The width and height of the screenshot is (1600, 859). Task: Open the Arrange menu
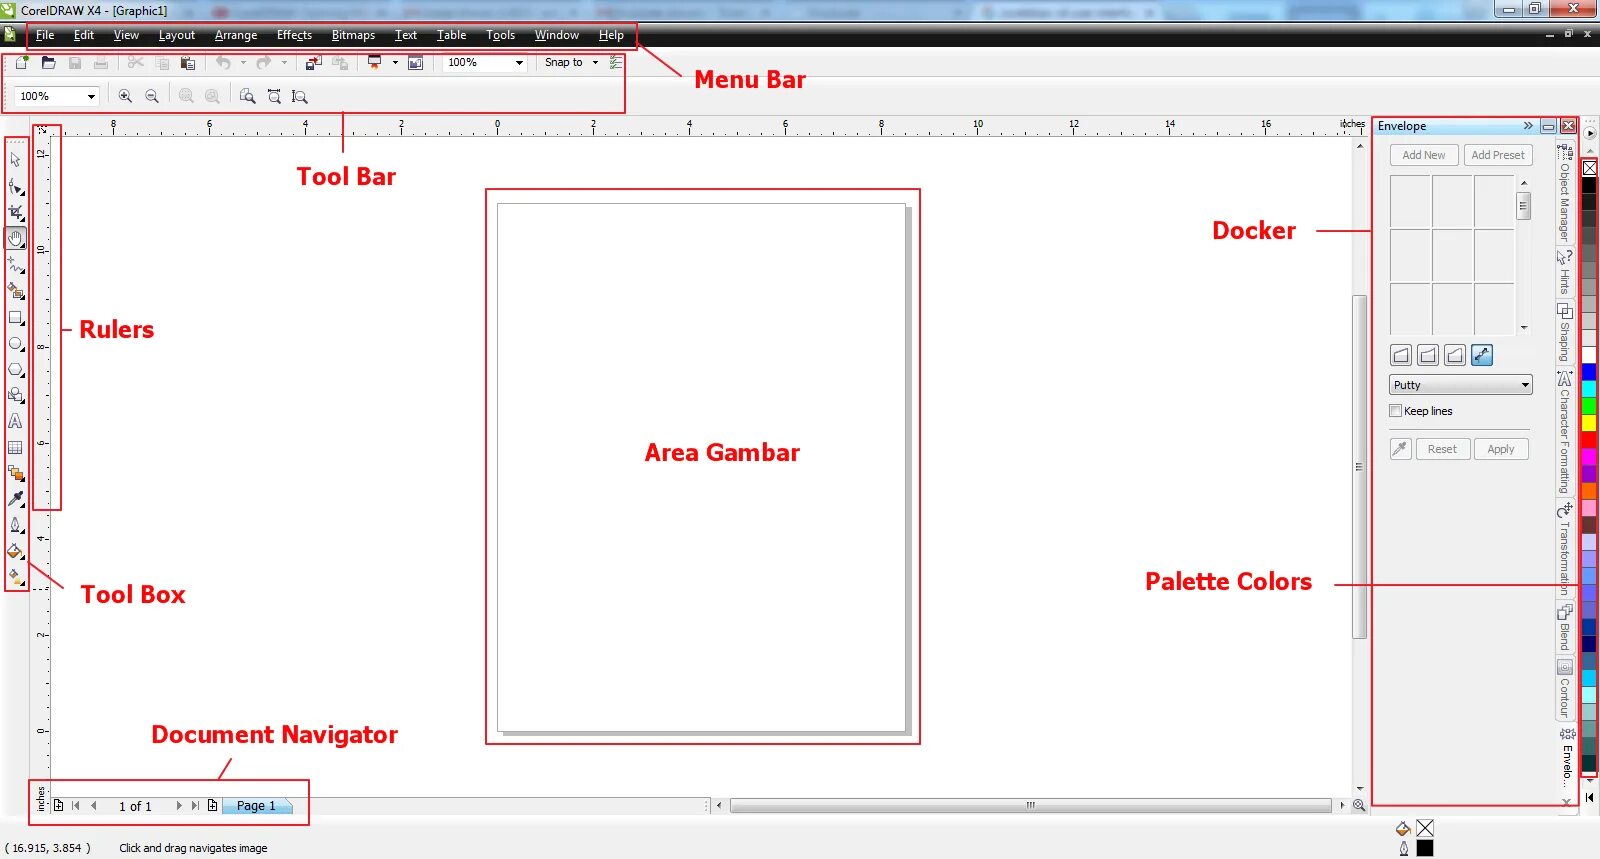(x=236, y=35)
